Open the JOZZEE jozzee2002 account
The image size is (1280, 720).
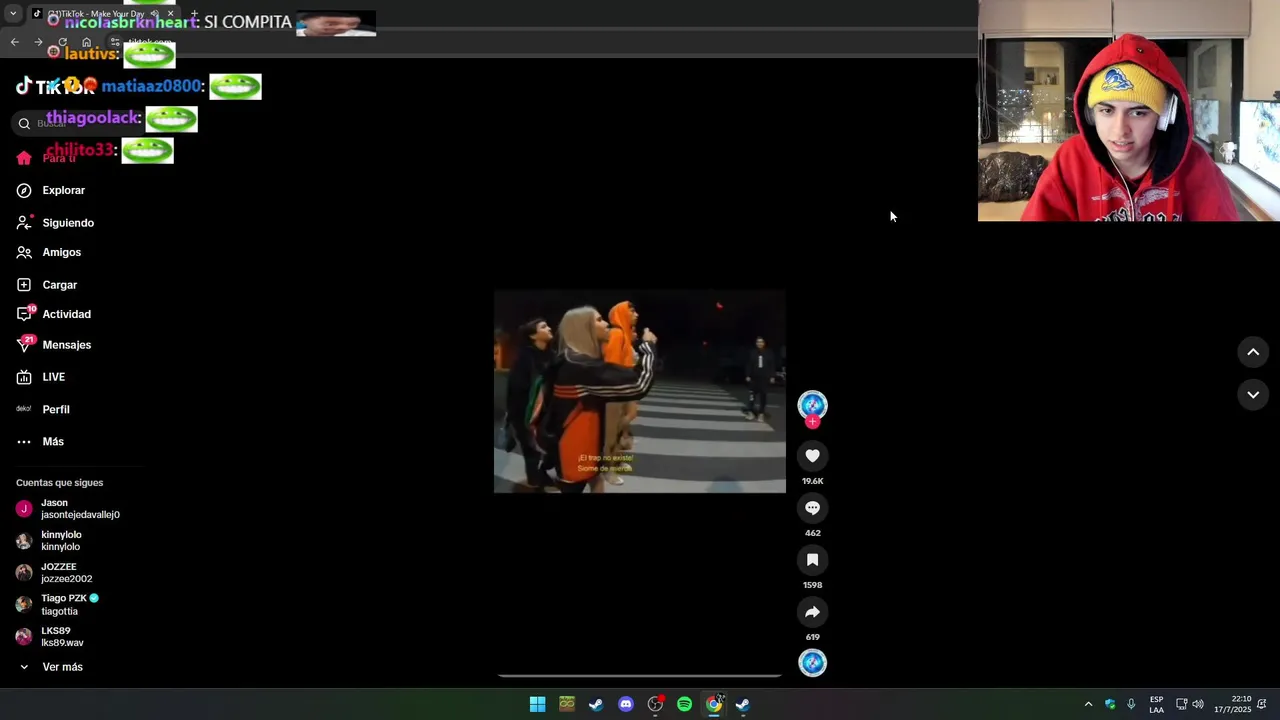(55, 573)
